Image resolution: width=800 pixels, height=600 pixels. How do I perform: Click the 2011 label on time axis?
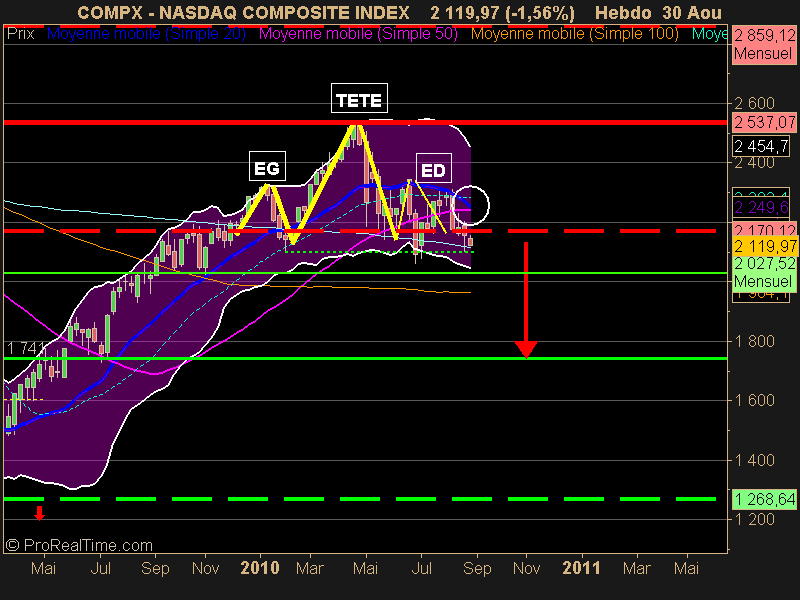coord(582,568)
